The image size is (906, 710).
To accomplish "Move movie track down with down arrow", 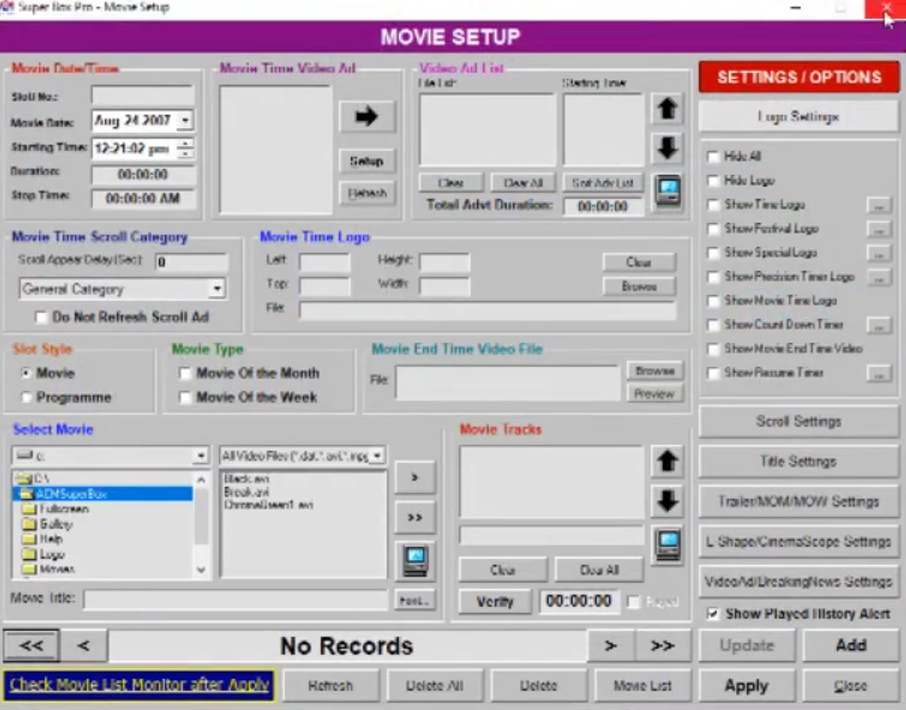I will click(667, 500).
